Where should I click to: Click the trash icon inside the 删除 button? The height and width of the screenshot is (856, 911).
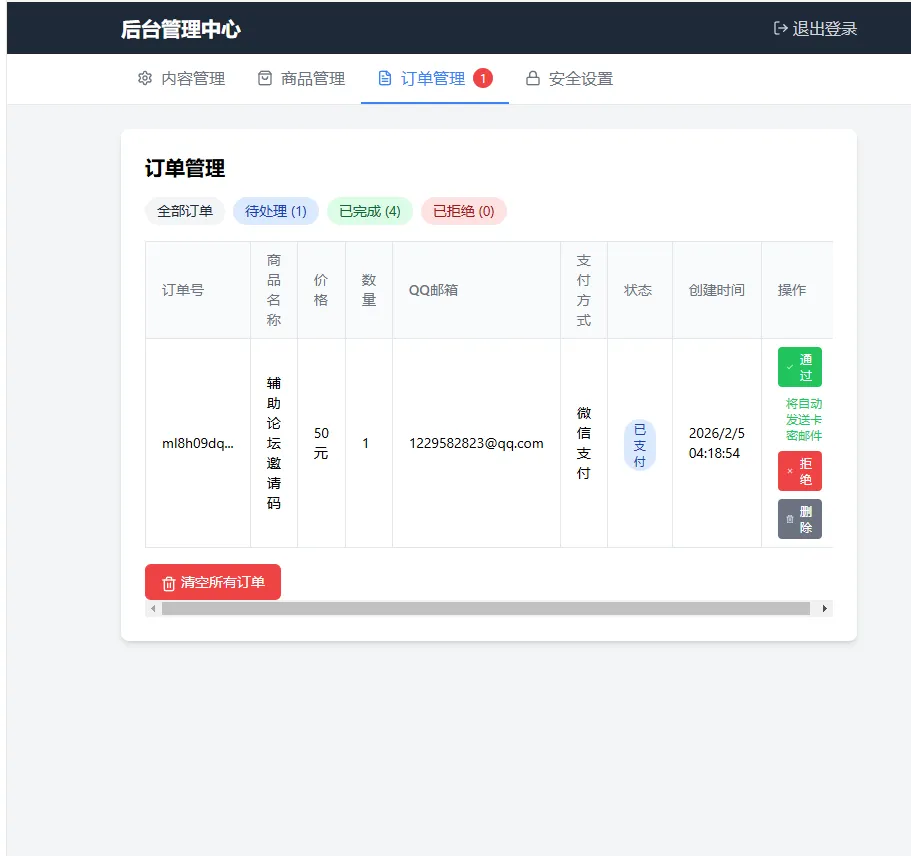tap(790, 519)
